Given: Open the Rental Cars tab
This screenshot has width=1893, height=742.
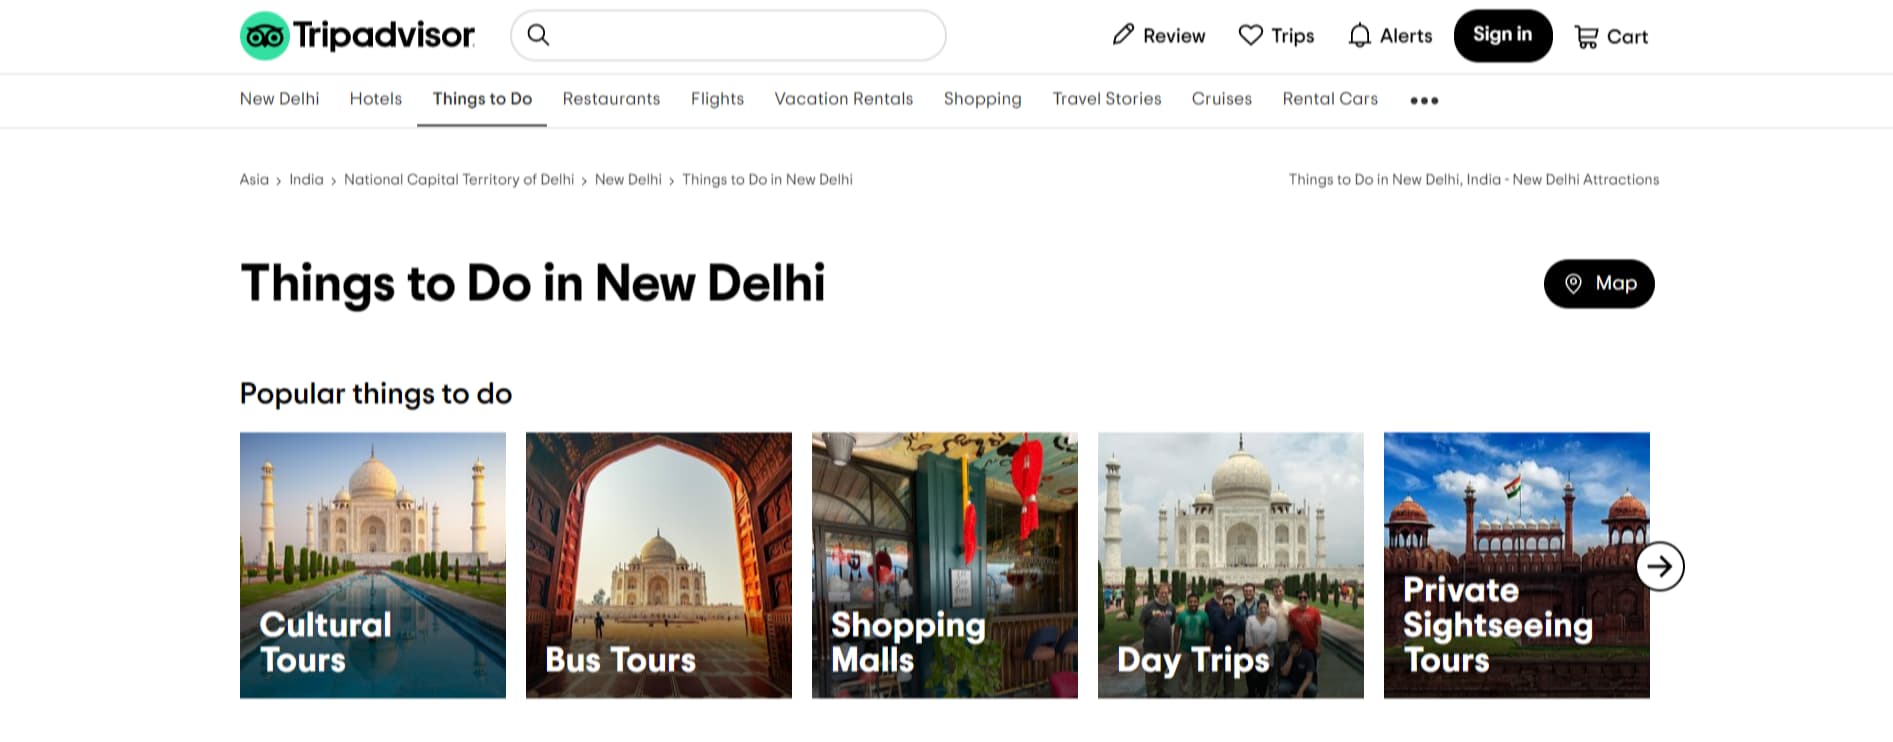Looking at the screenshot, I should pyautogui.click(x=1330, y=99).
